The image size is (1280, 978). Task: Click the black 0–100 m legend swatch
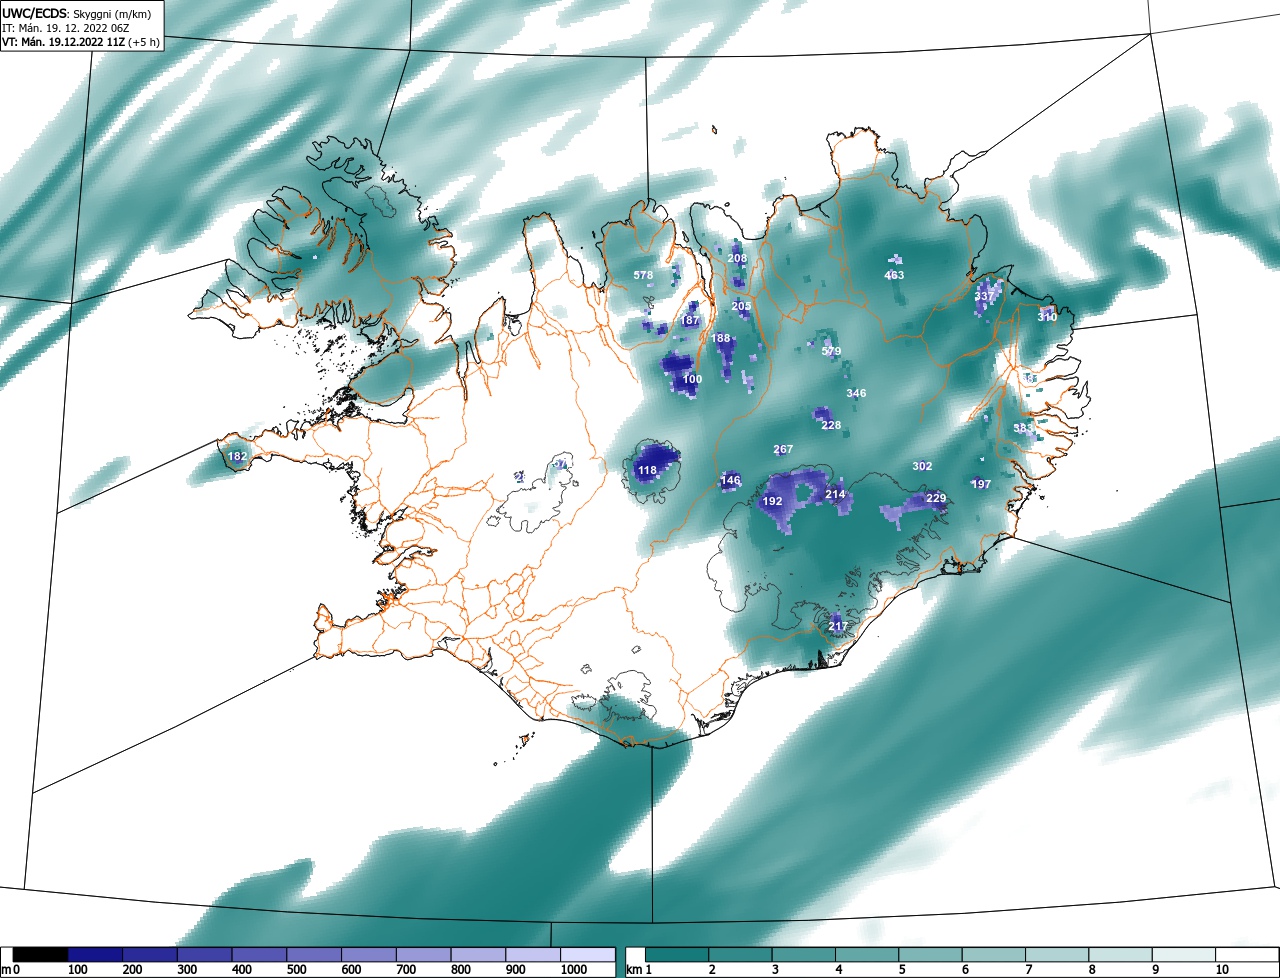41,954
